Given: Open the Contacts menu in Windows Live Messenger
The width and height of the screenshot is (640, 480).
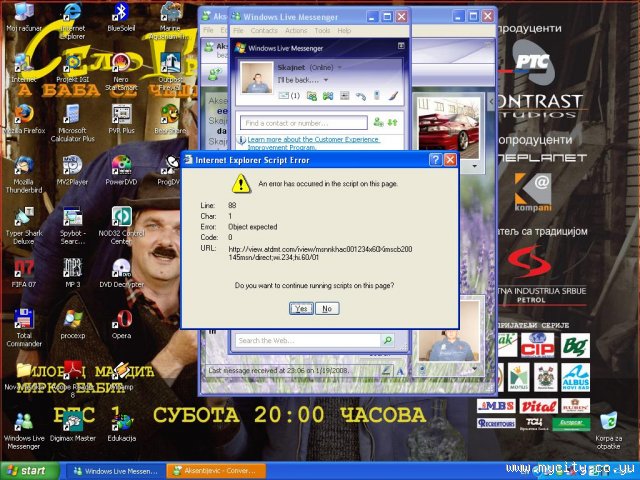Looking at the screenshot, I should 264,31.
